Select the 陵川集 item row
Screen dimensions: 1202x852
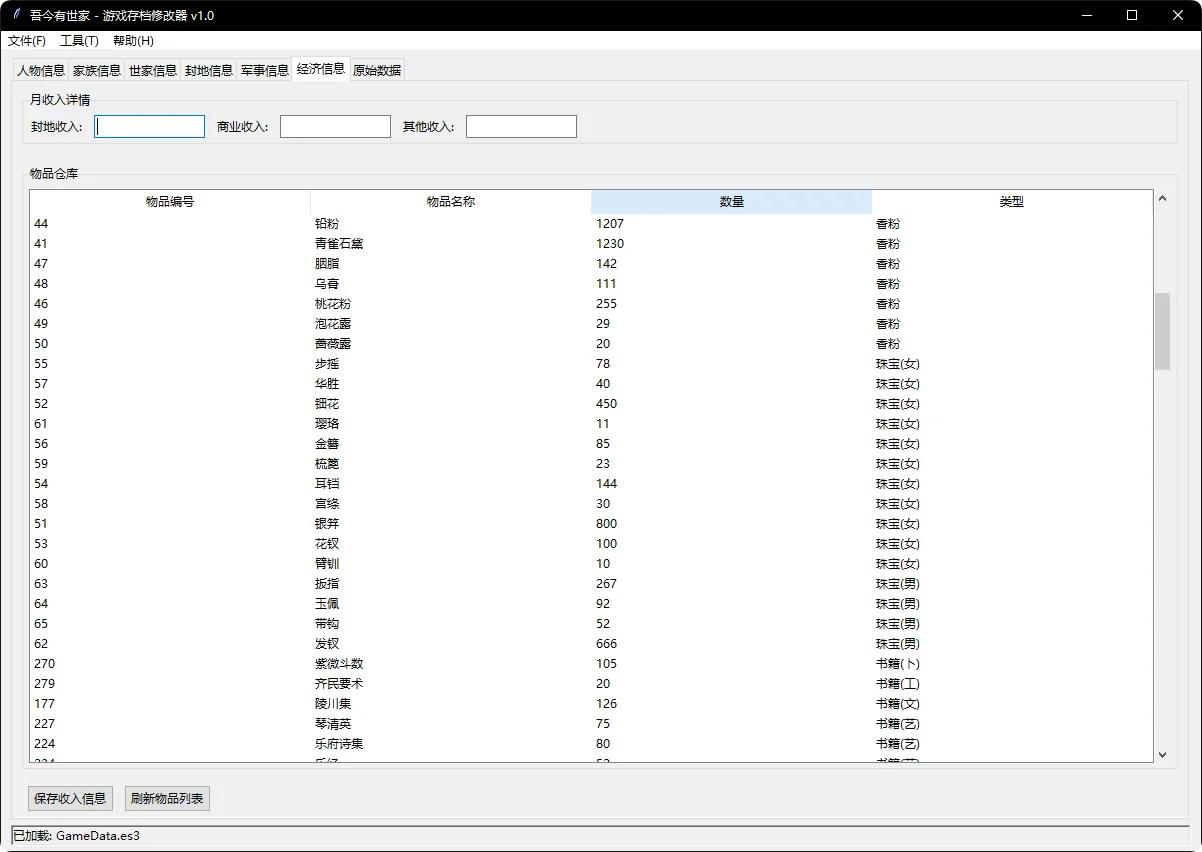pos(591,703)
